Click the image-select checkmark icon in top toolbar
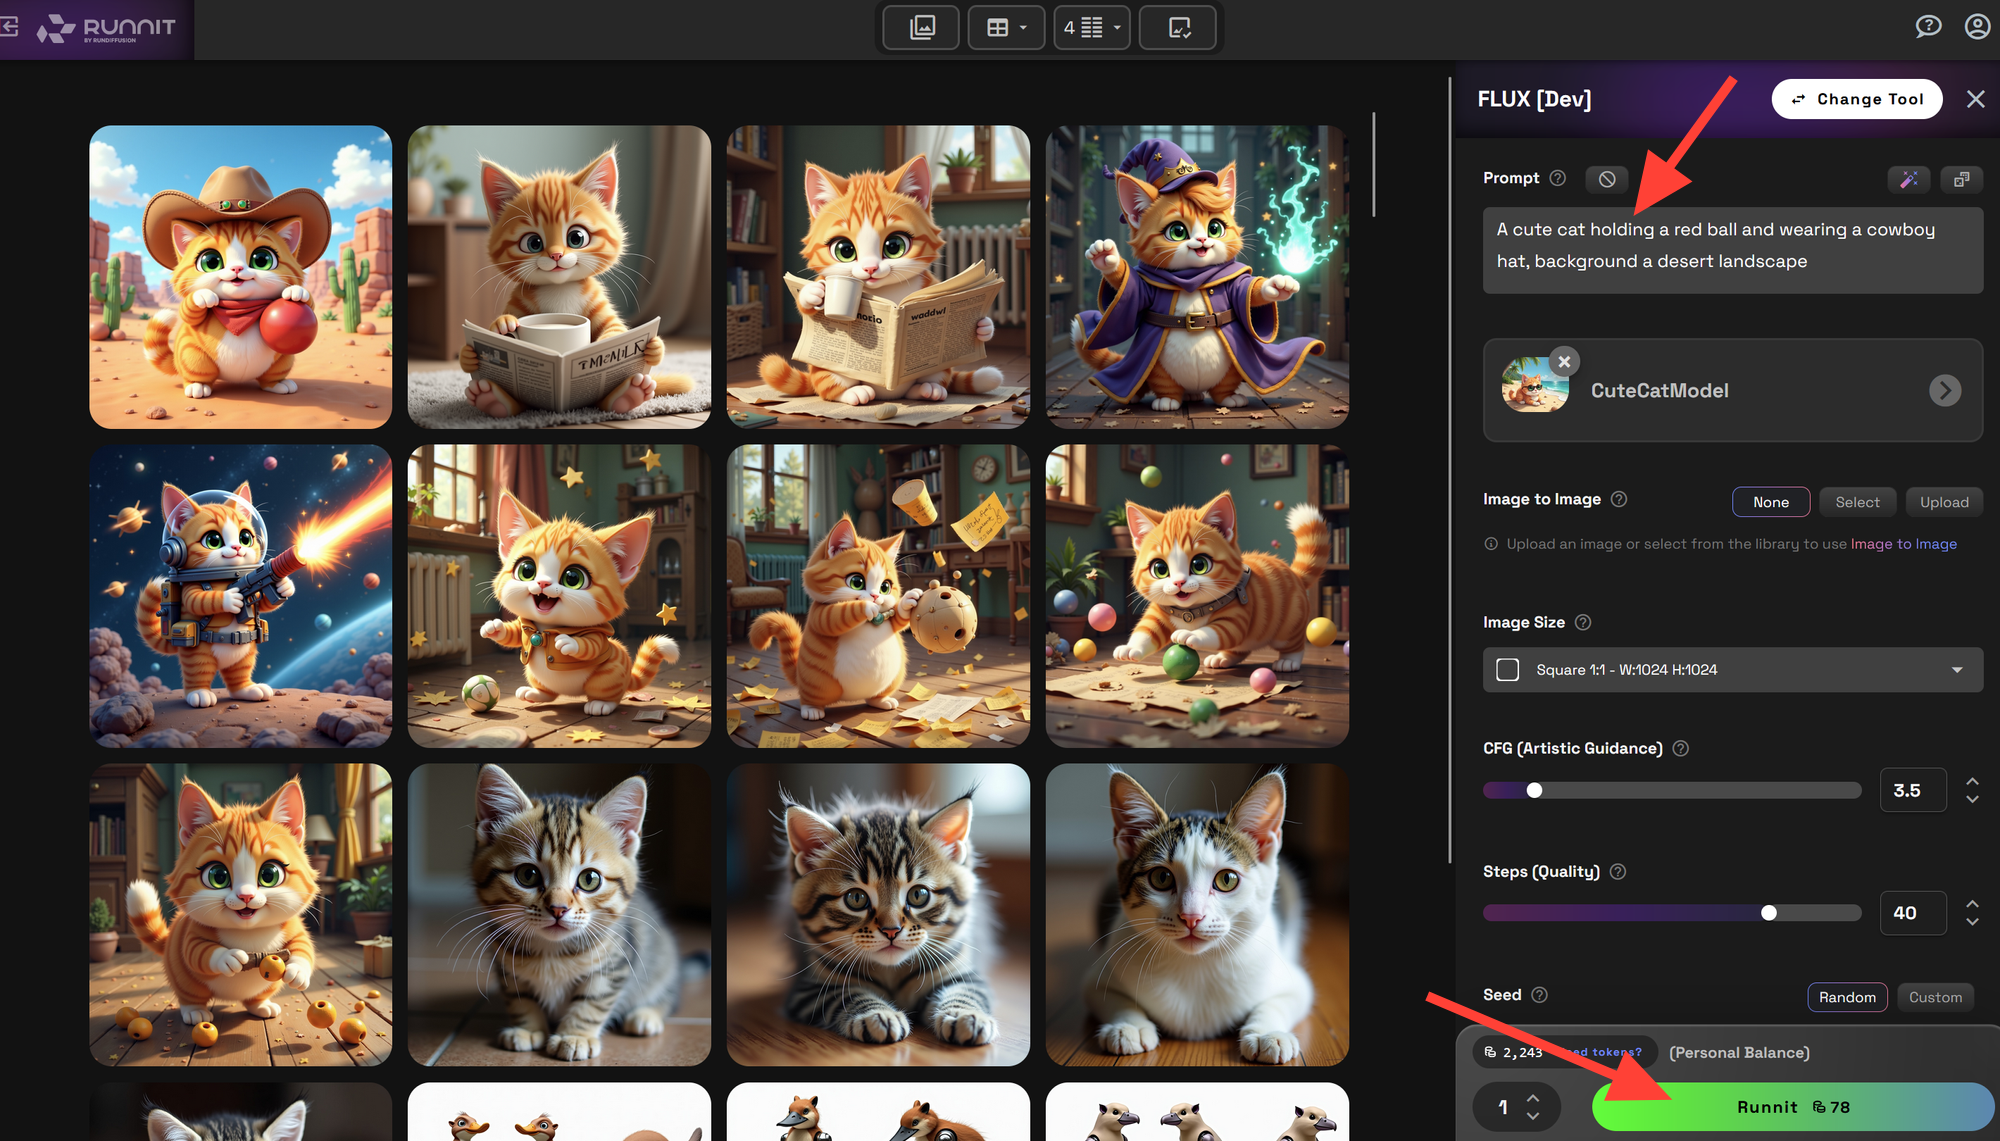2000x1141 pixels. coord(1178,27)
